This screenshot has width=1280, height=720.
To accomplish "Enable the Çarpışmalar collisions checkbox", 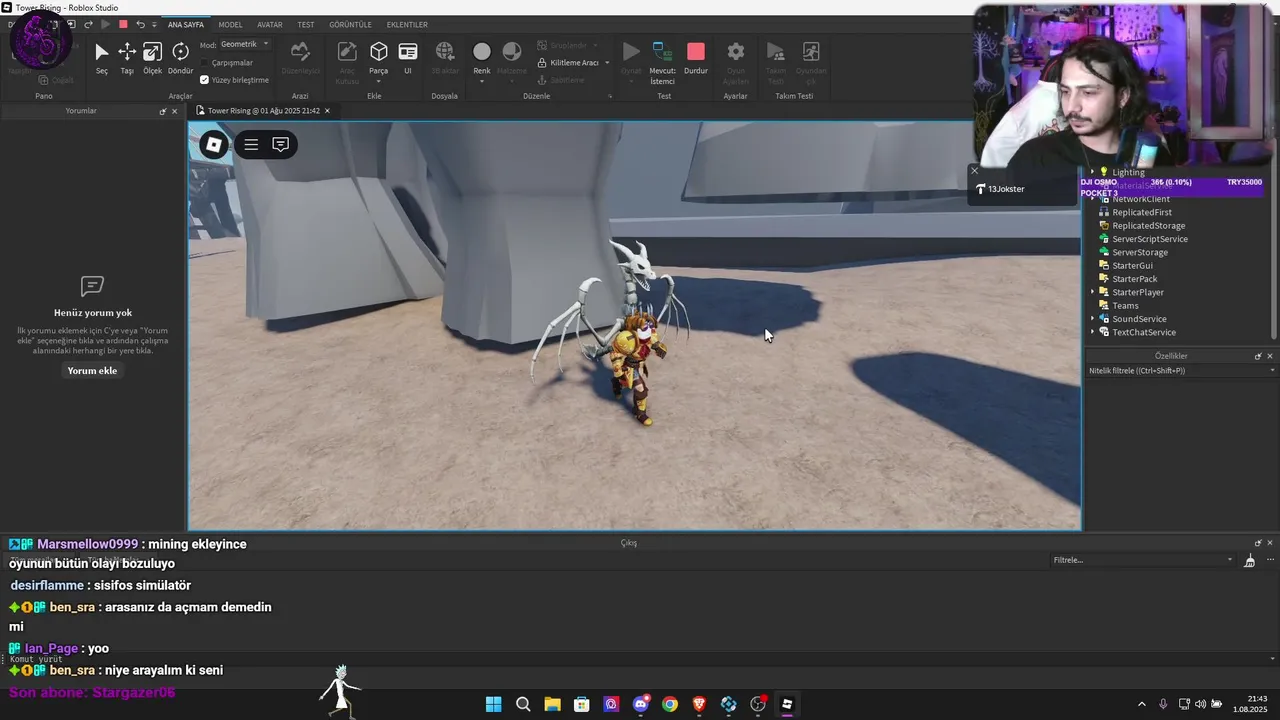I will (x=204, y=63).
